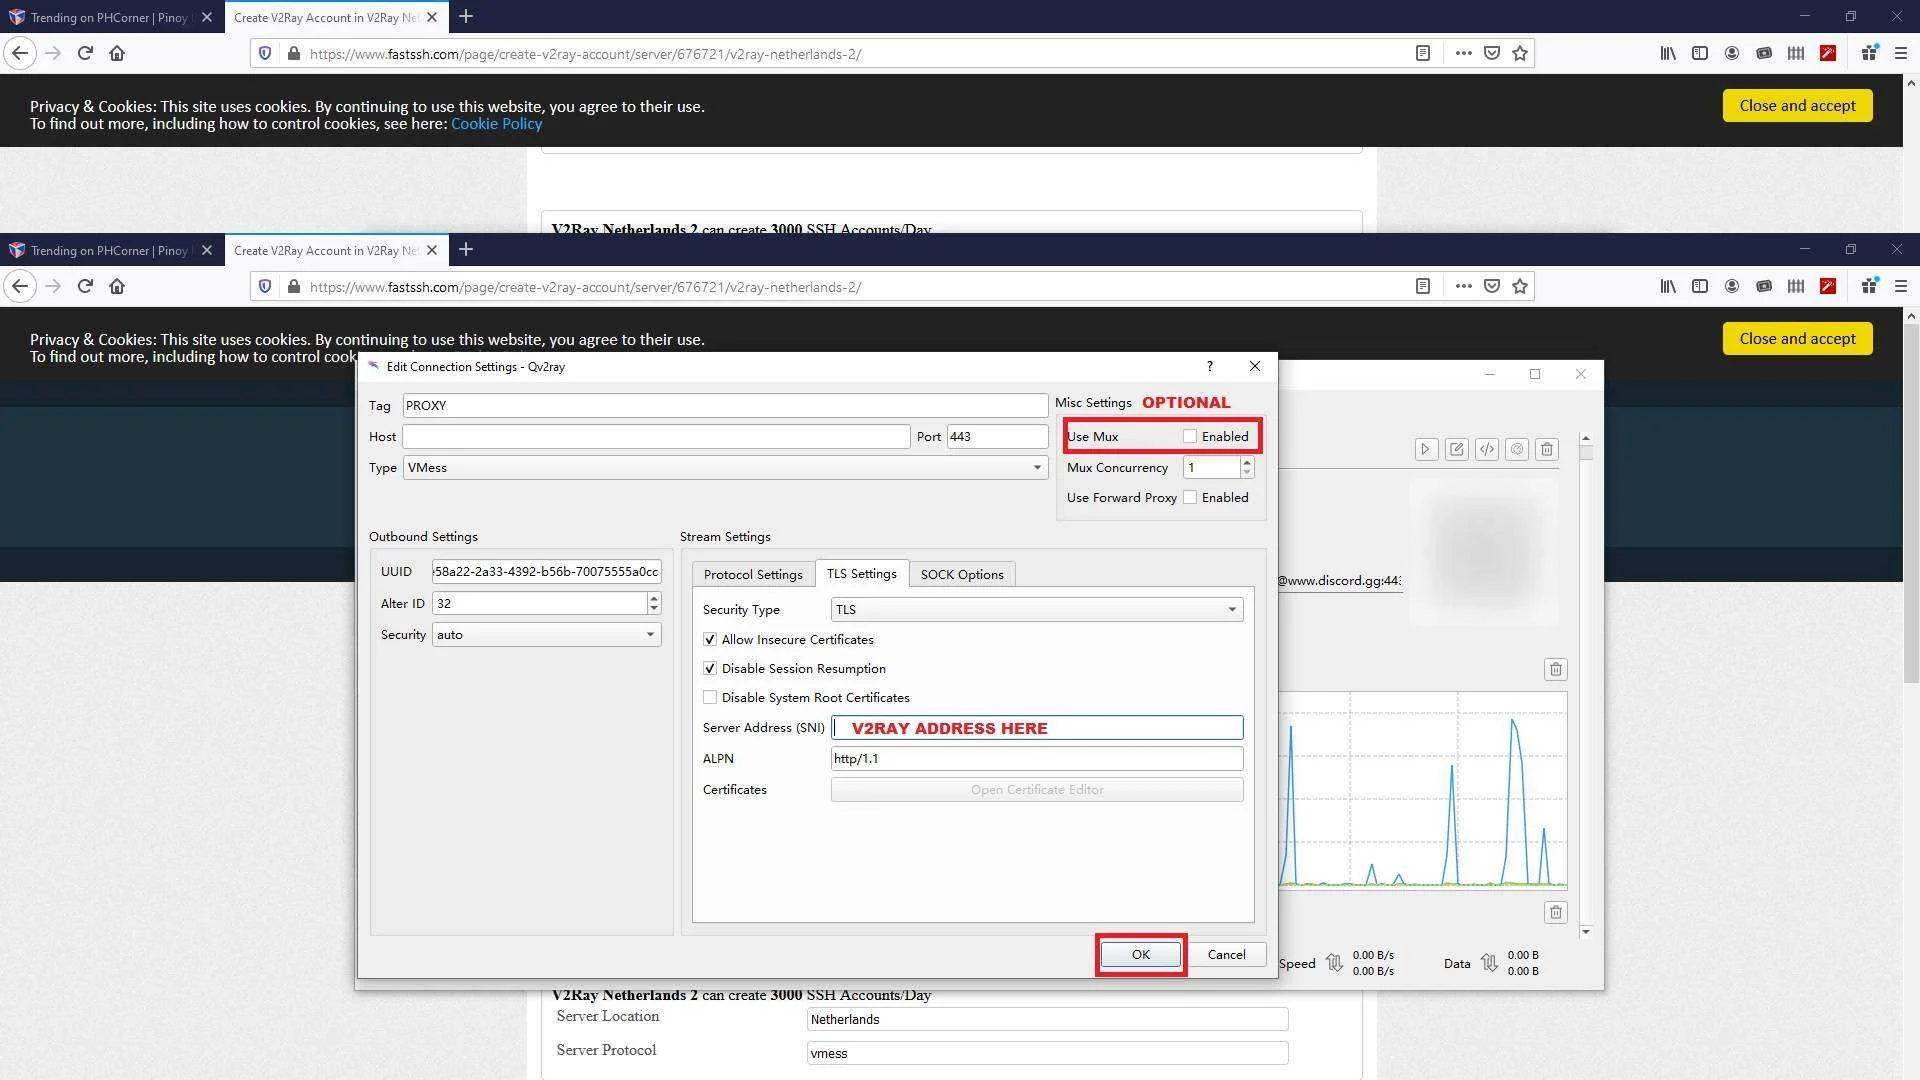Click the Port field showing 443

[x=997, y=437]
